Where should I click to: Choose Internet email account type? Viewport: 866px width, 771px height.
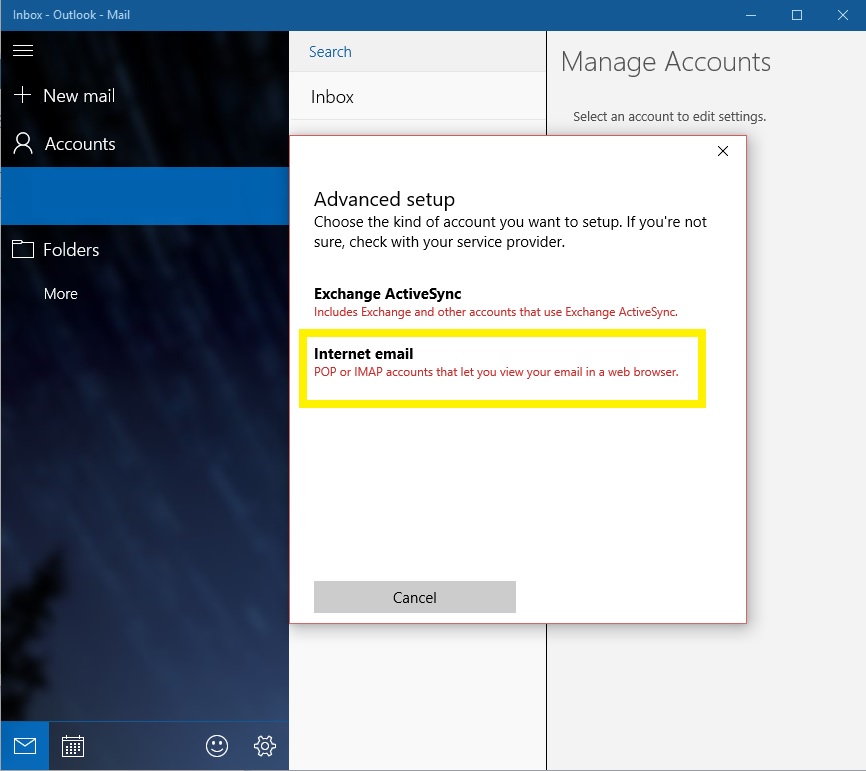(496, 362)
